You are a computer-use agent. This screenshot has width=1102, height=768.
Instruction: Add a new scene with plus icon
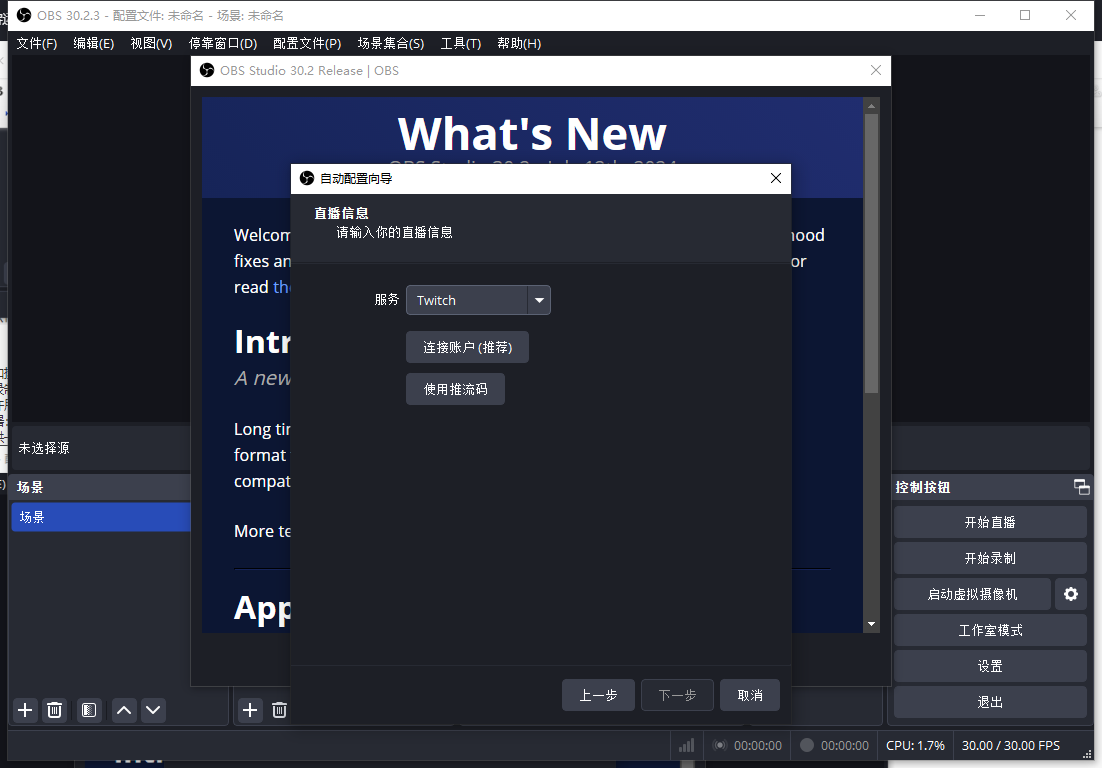25,710
